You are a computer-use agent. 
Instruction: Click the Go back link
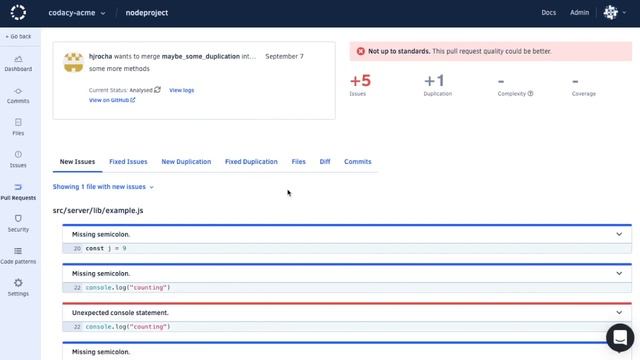click(18, 36)
